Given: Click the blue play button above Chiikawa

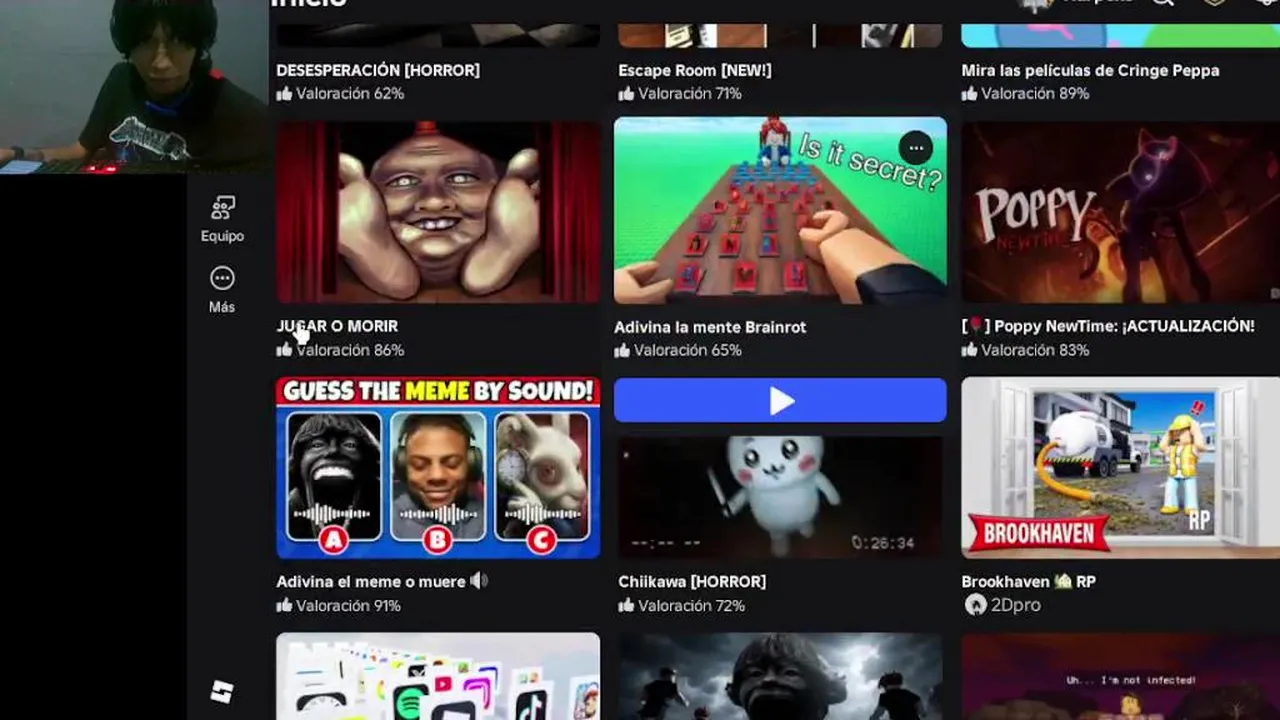Looking at the screenshot, I should click(x=780, y=401).
